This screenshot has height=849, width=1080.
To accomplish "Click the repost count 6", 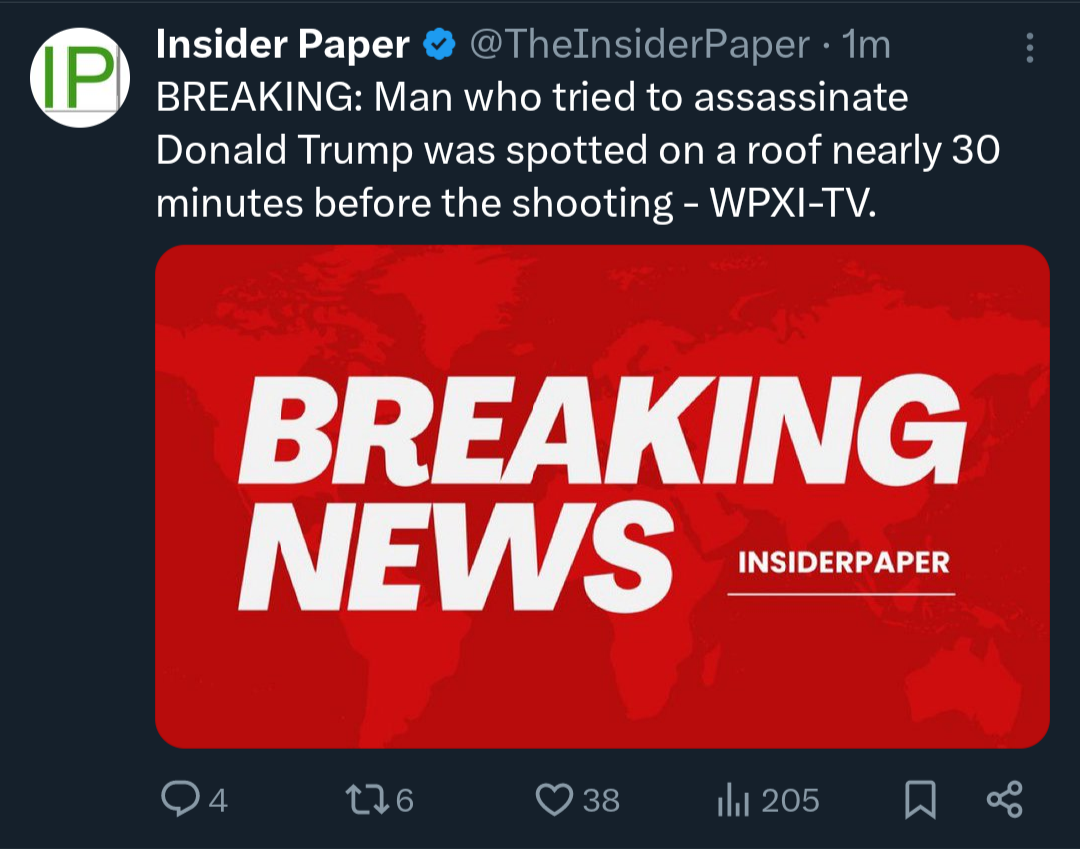I will pyautogui.click(x=404, y=801).
